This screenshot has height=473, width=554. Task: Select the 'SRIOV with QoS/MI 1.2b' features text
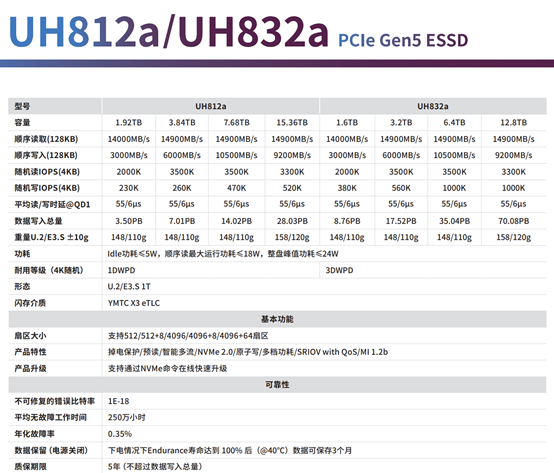343,352
